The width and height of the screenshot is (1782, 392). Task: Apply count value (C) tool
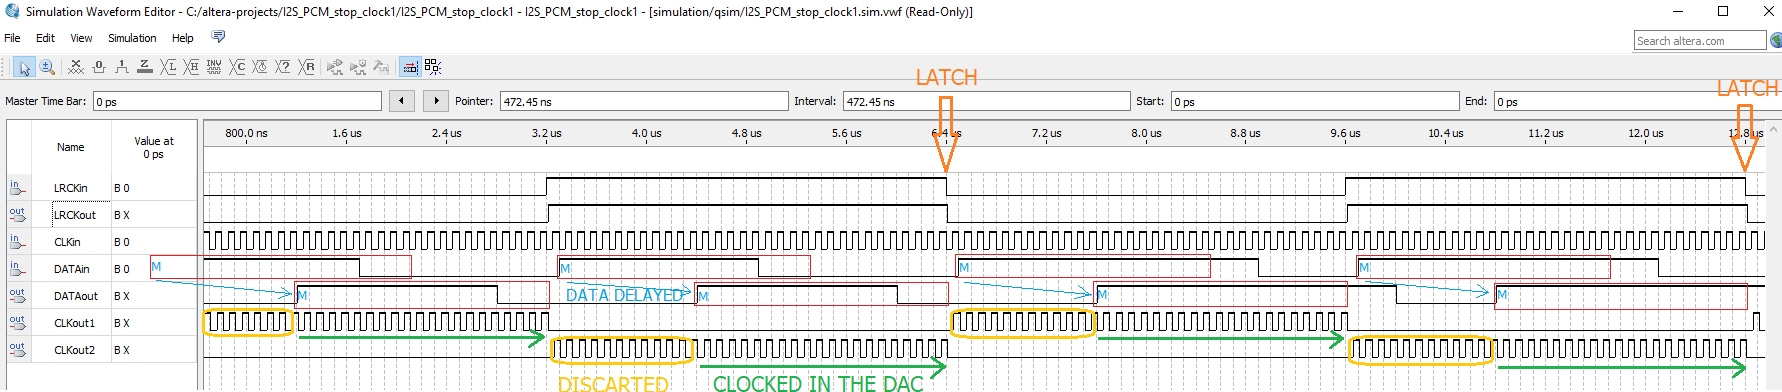[237, 67]
